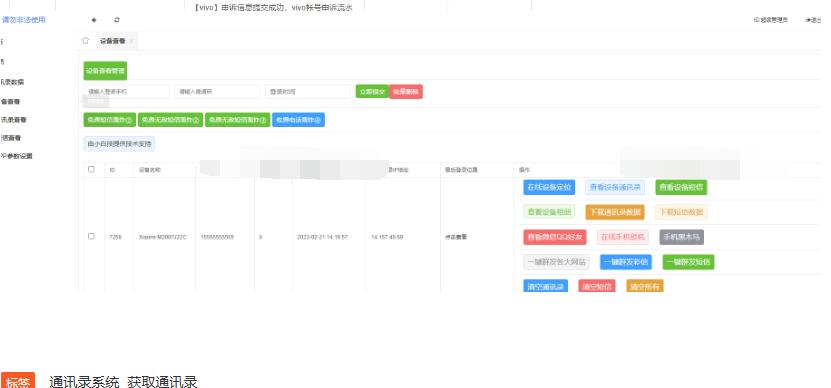Focus the 请输入登录手机 input field

(127, 92)
